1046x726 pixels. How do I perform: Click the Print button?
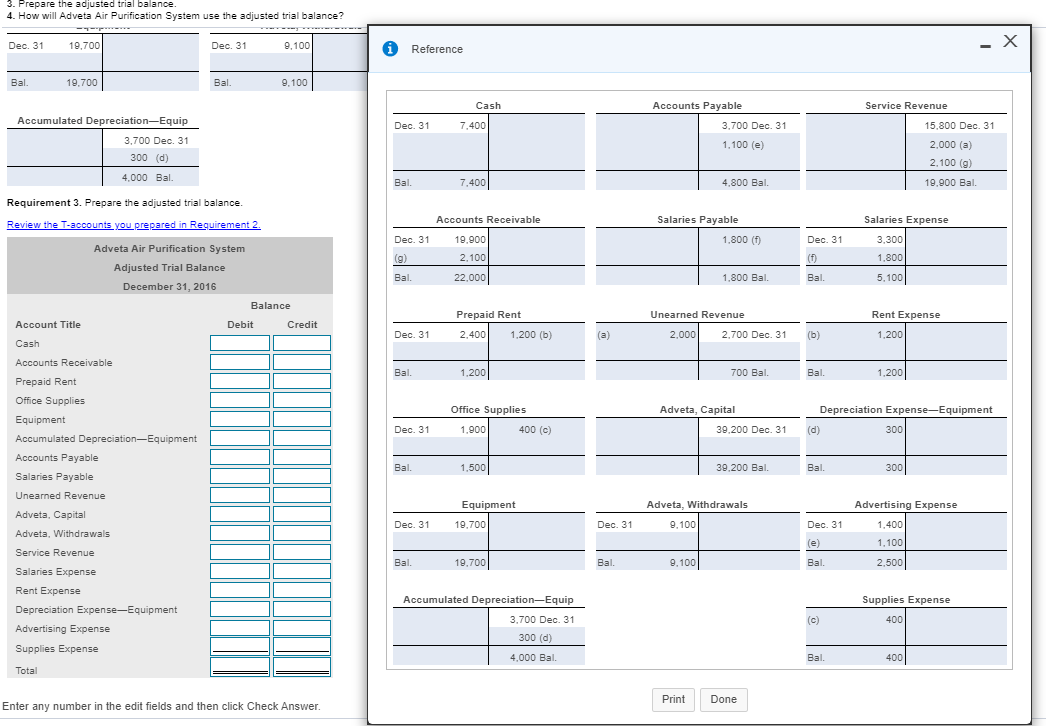click(x=673, y=699)
